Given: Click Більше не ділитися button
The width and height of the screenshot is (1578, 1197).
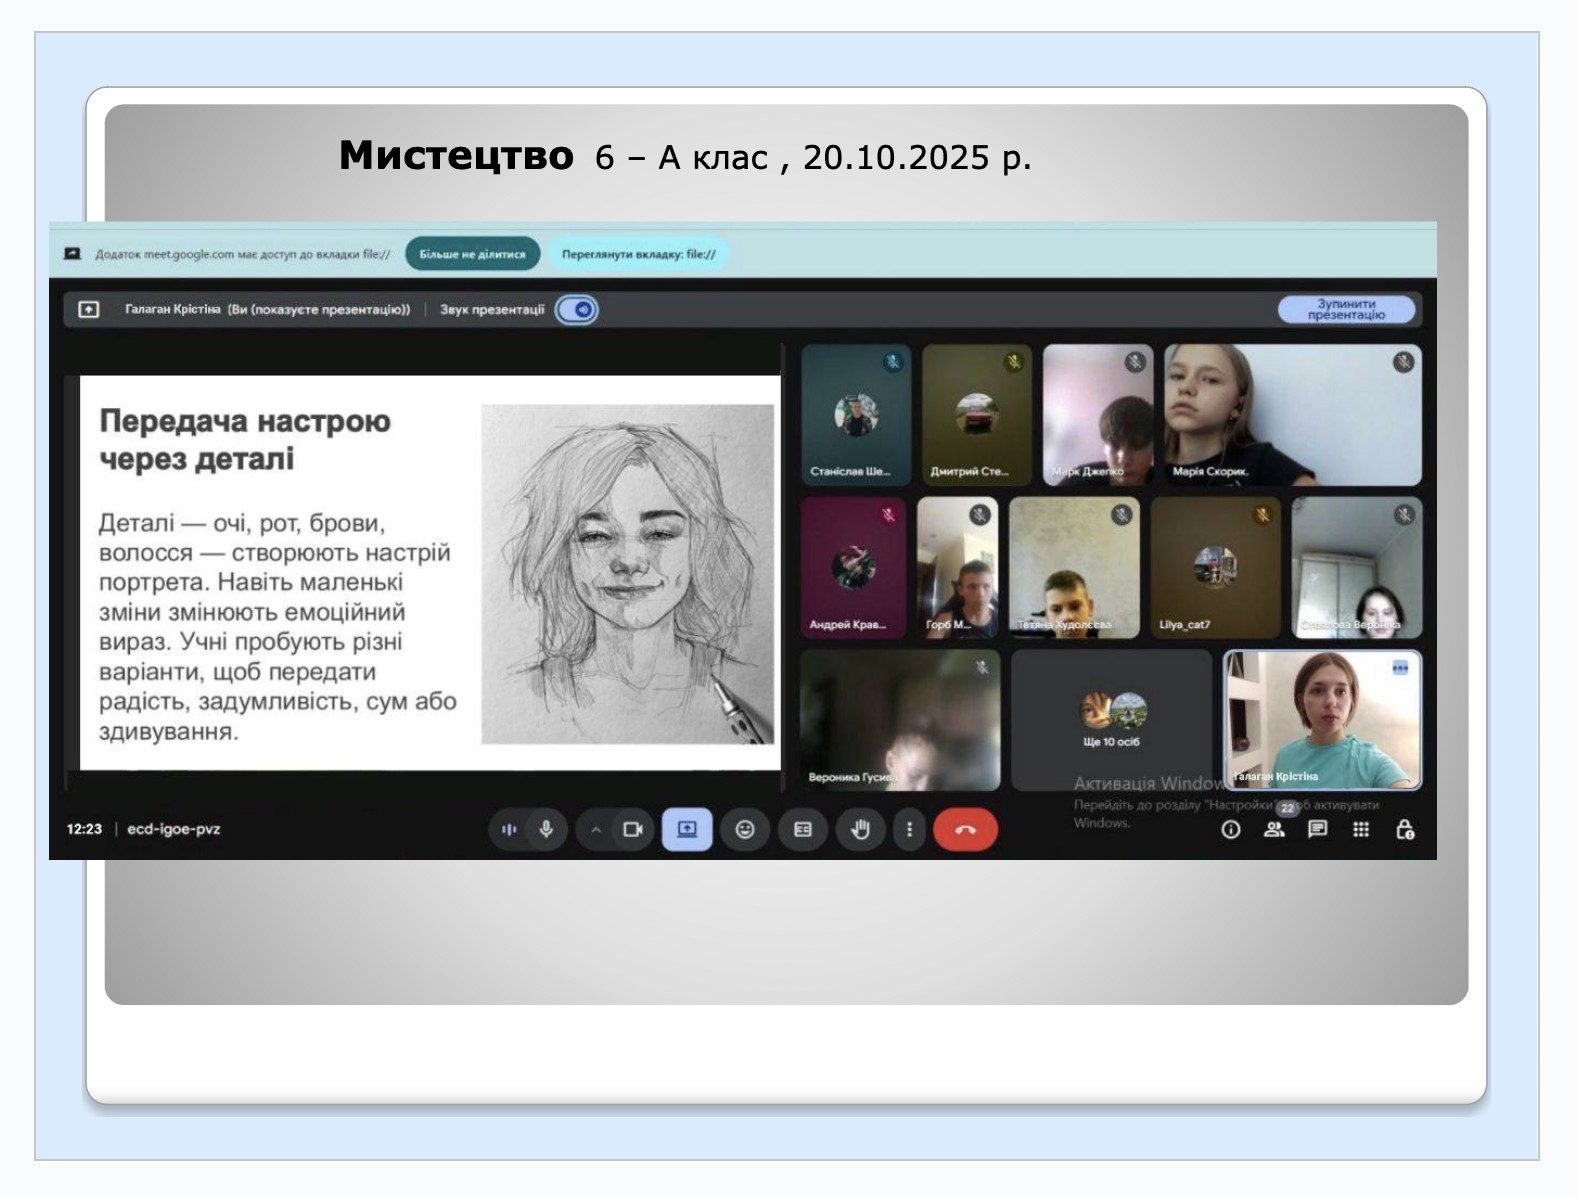Looking at the screenshot, I should coord(472,254).
